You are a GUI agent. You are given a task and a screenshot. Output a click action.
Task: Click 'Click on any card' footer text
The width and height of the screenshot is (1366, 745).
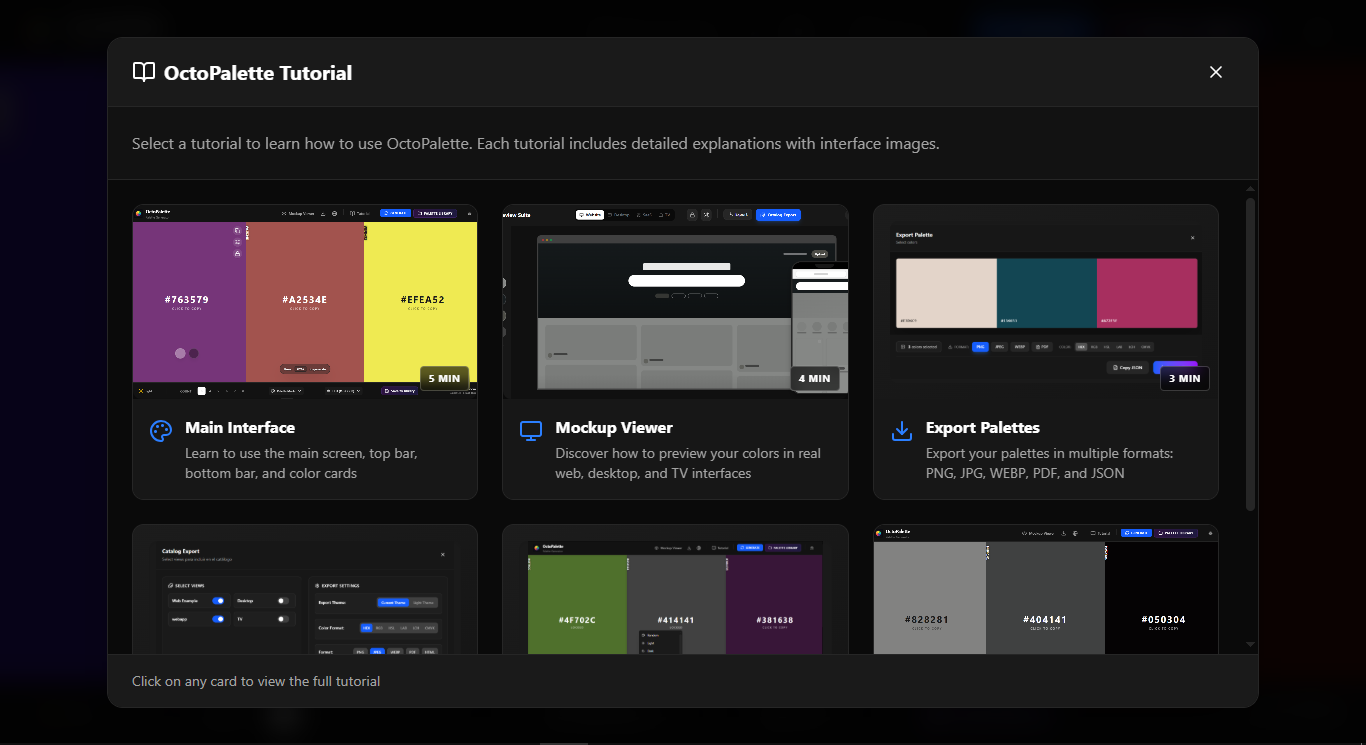[256, 681]
